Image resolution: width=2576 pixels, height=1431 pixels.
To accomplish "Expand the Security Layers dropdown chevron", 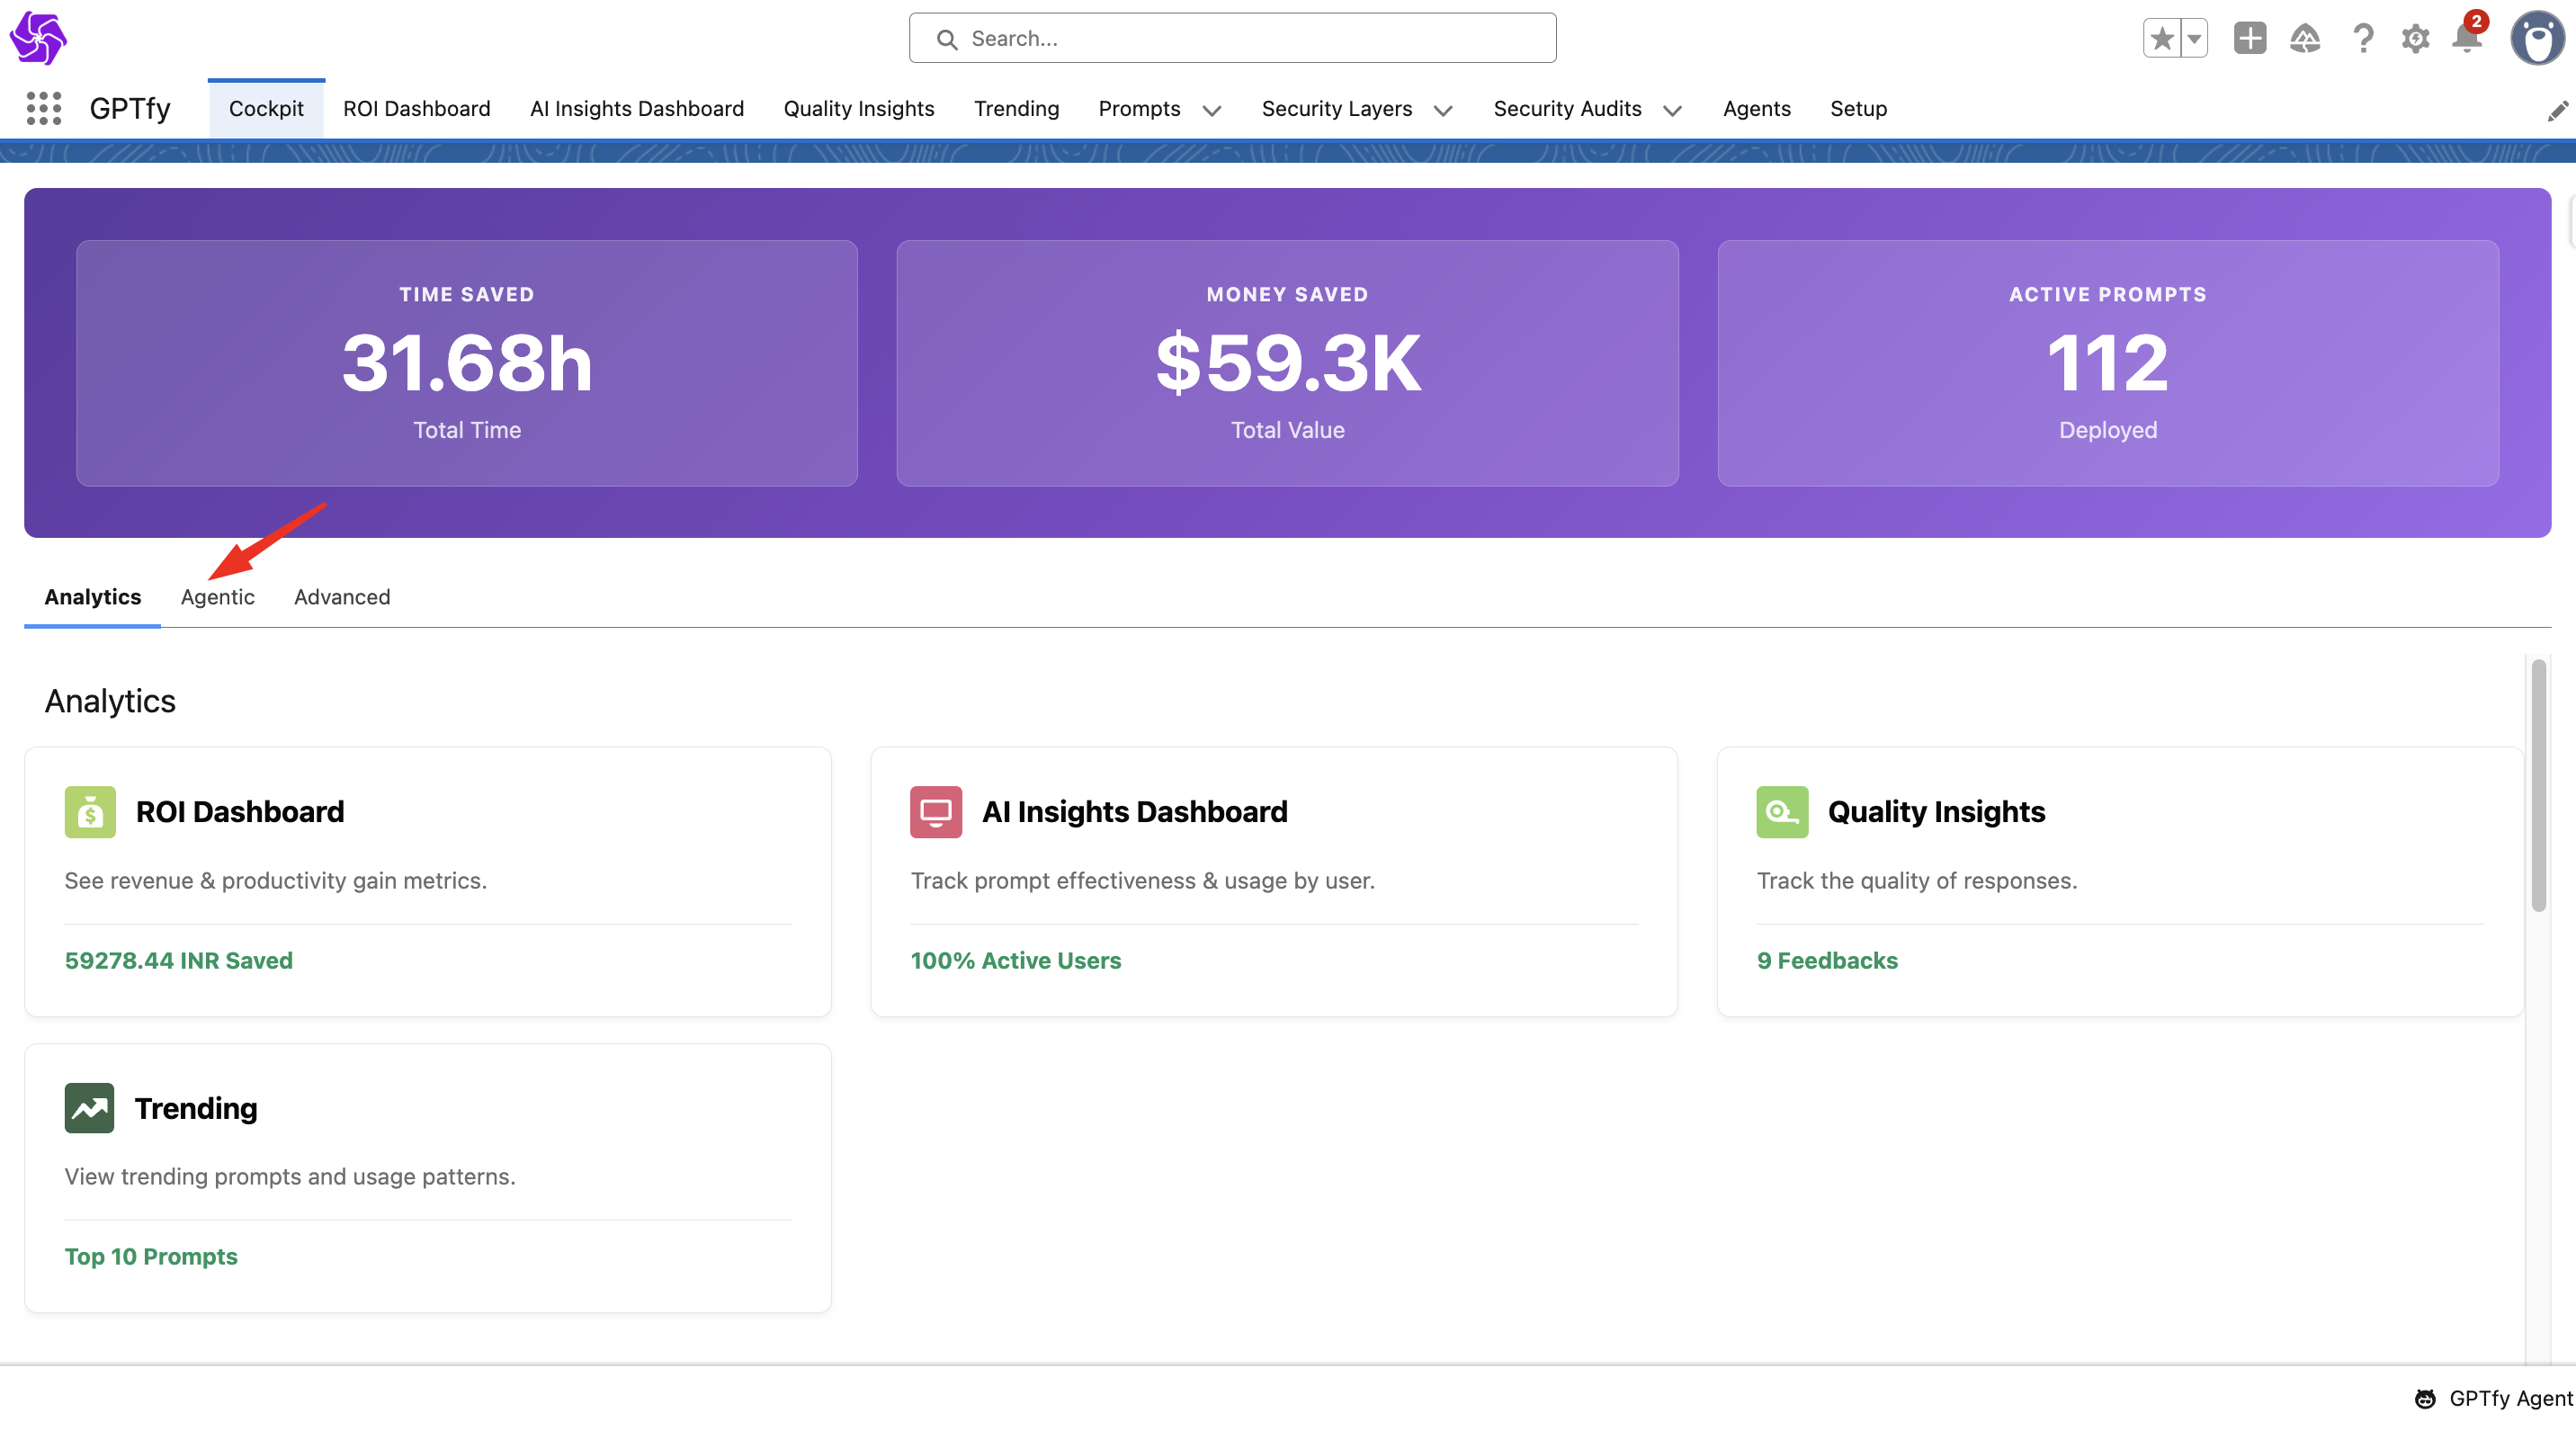I will point(1443,110).
